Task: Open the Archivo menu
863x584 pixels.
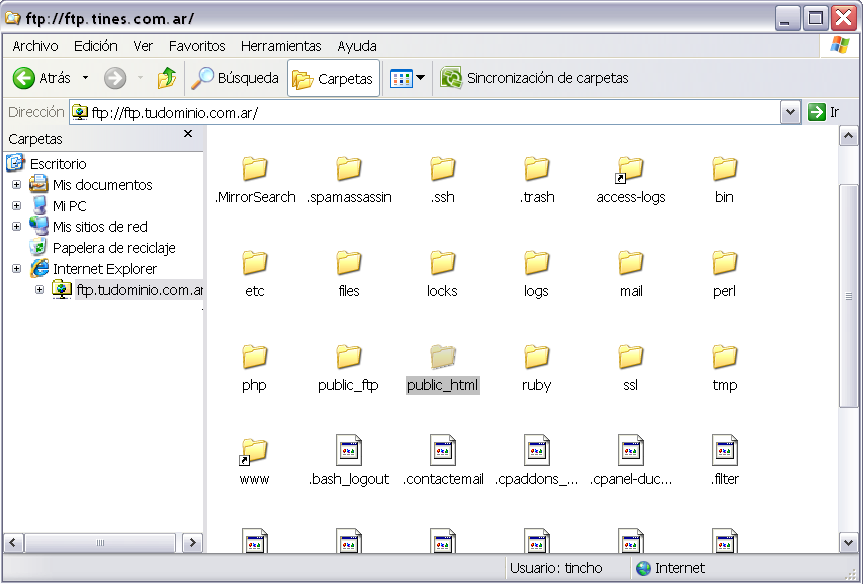Action: [x=35, y=46]
